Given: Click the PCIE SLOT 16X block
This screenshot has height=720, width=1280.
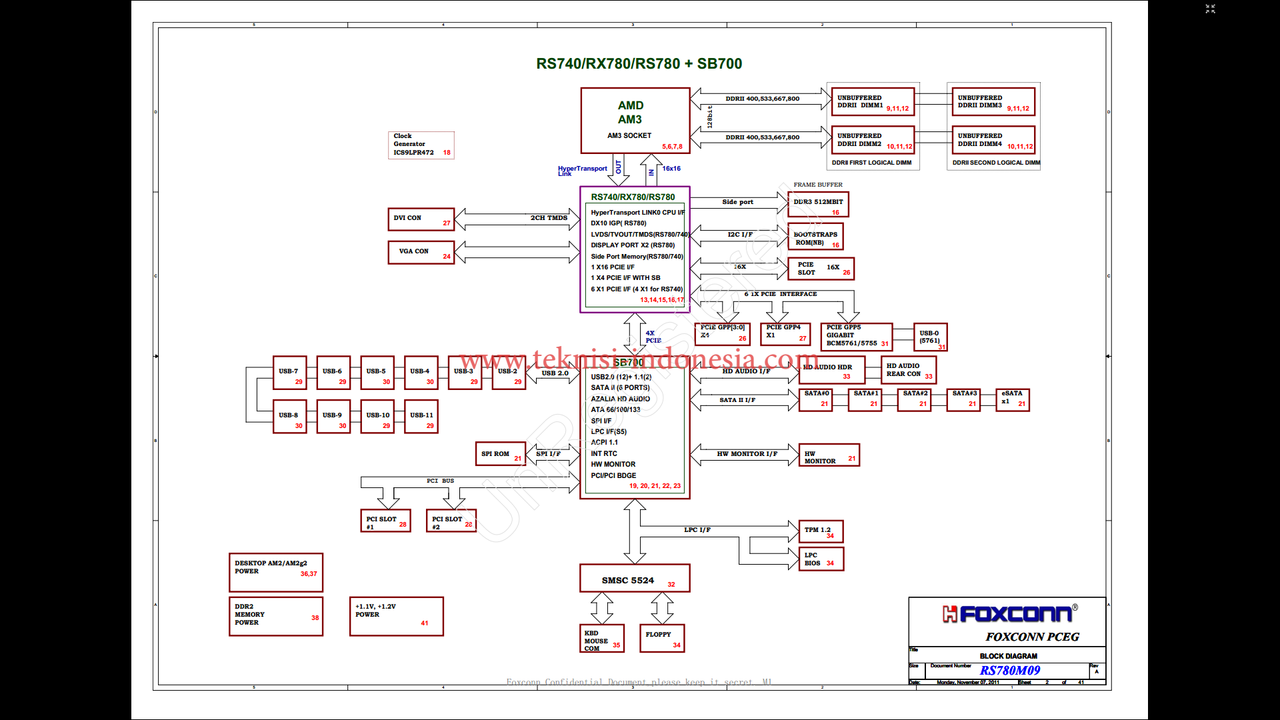Looking at the screenshot, I should coord(821,268).
